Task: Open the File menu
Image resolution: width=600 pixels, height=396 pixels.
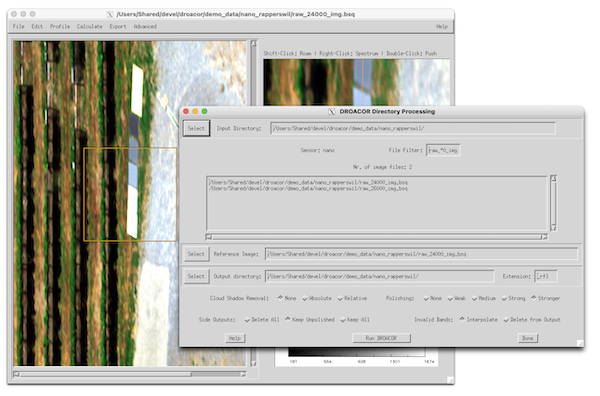Action: [18, 26]
